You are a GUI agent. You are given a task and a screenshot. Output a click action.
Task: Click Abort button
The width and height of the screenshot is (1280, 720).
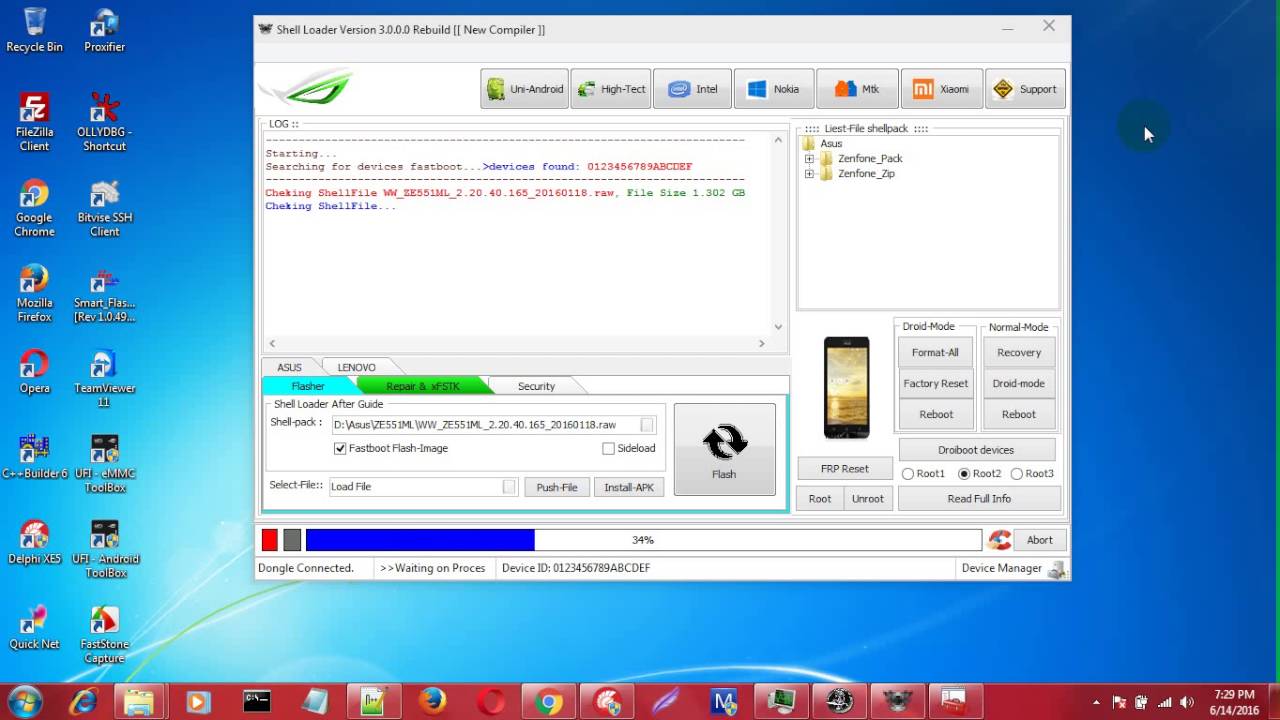click(1039, 540)
